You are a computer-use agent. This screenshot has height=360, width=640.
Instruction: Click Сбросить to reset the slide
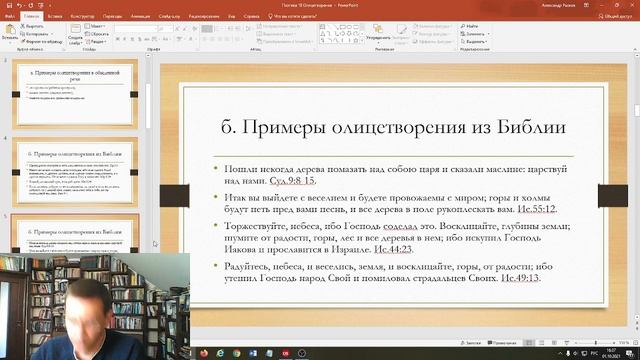click(x=97, y=34)
